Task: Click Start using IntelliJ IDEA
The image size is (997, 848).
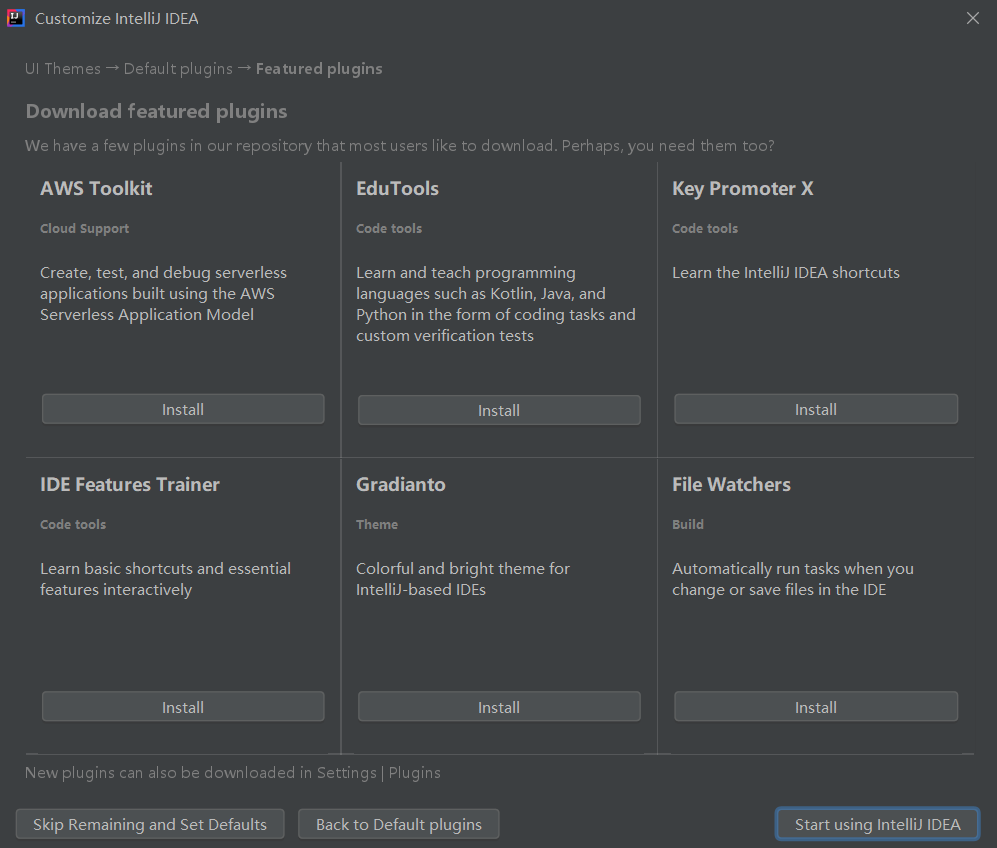Action: 877,824
